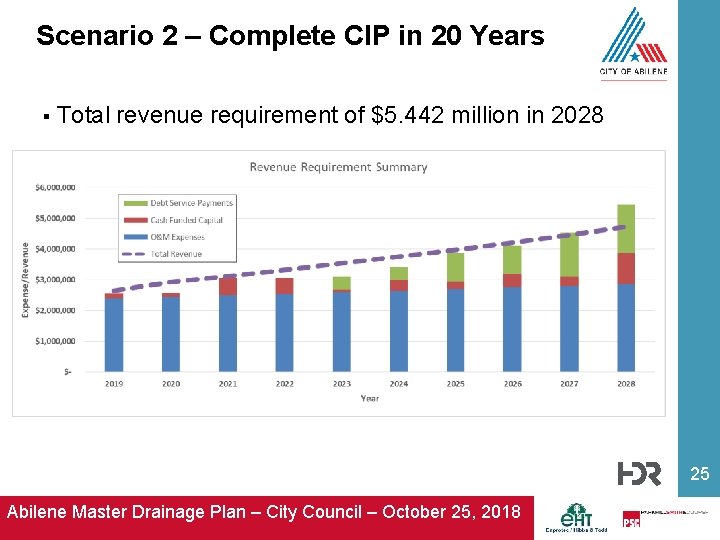Image resolution: width=720 pixels, height=540 pixels.
Task: Click the 'Revenue Requirement Summary' chart title
Action: click(338, 167)
